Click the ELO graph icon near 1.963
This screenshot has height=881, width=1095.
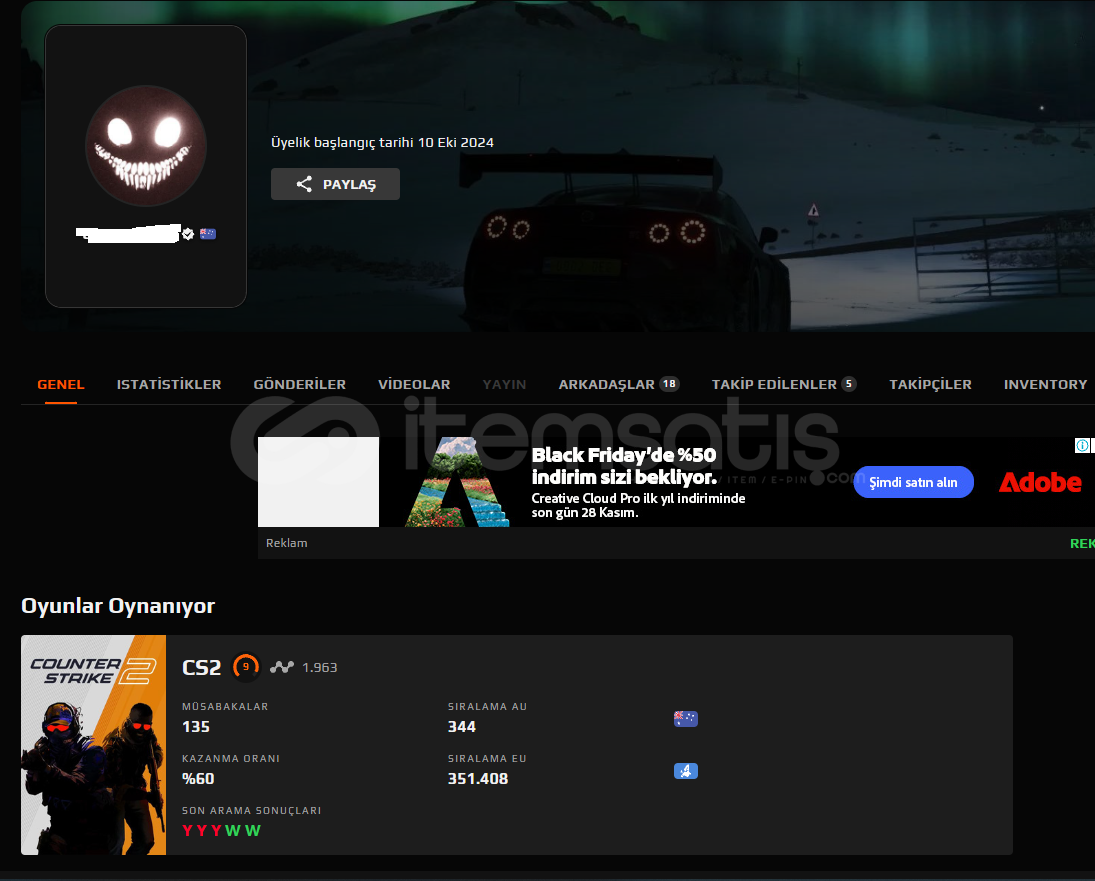tap(281, 667)
